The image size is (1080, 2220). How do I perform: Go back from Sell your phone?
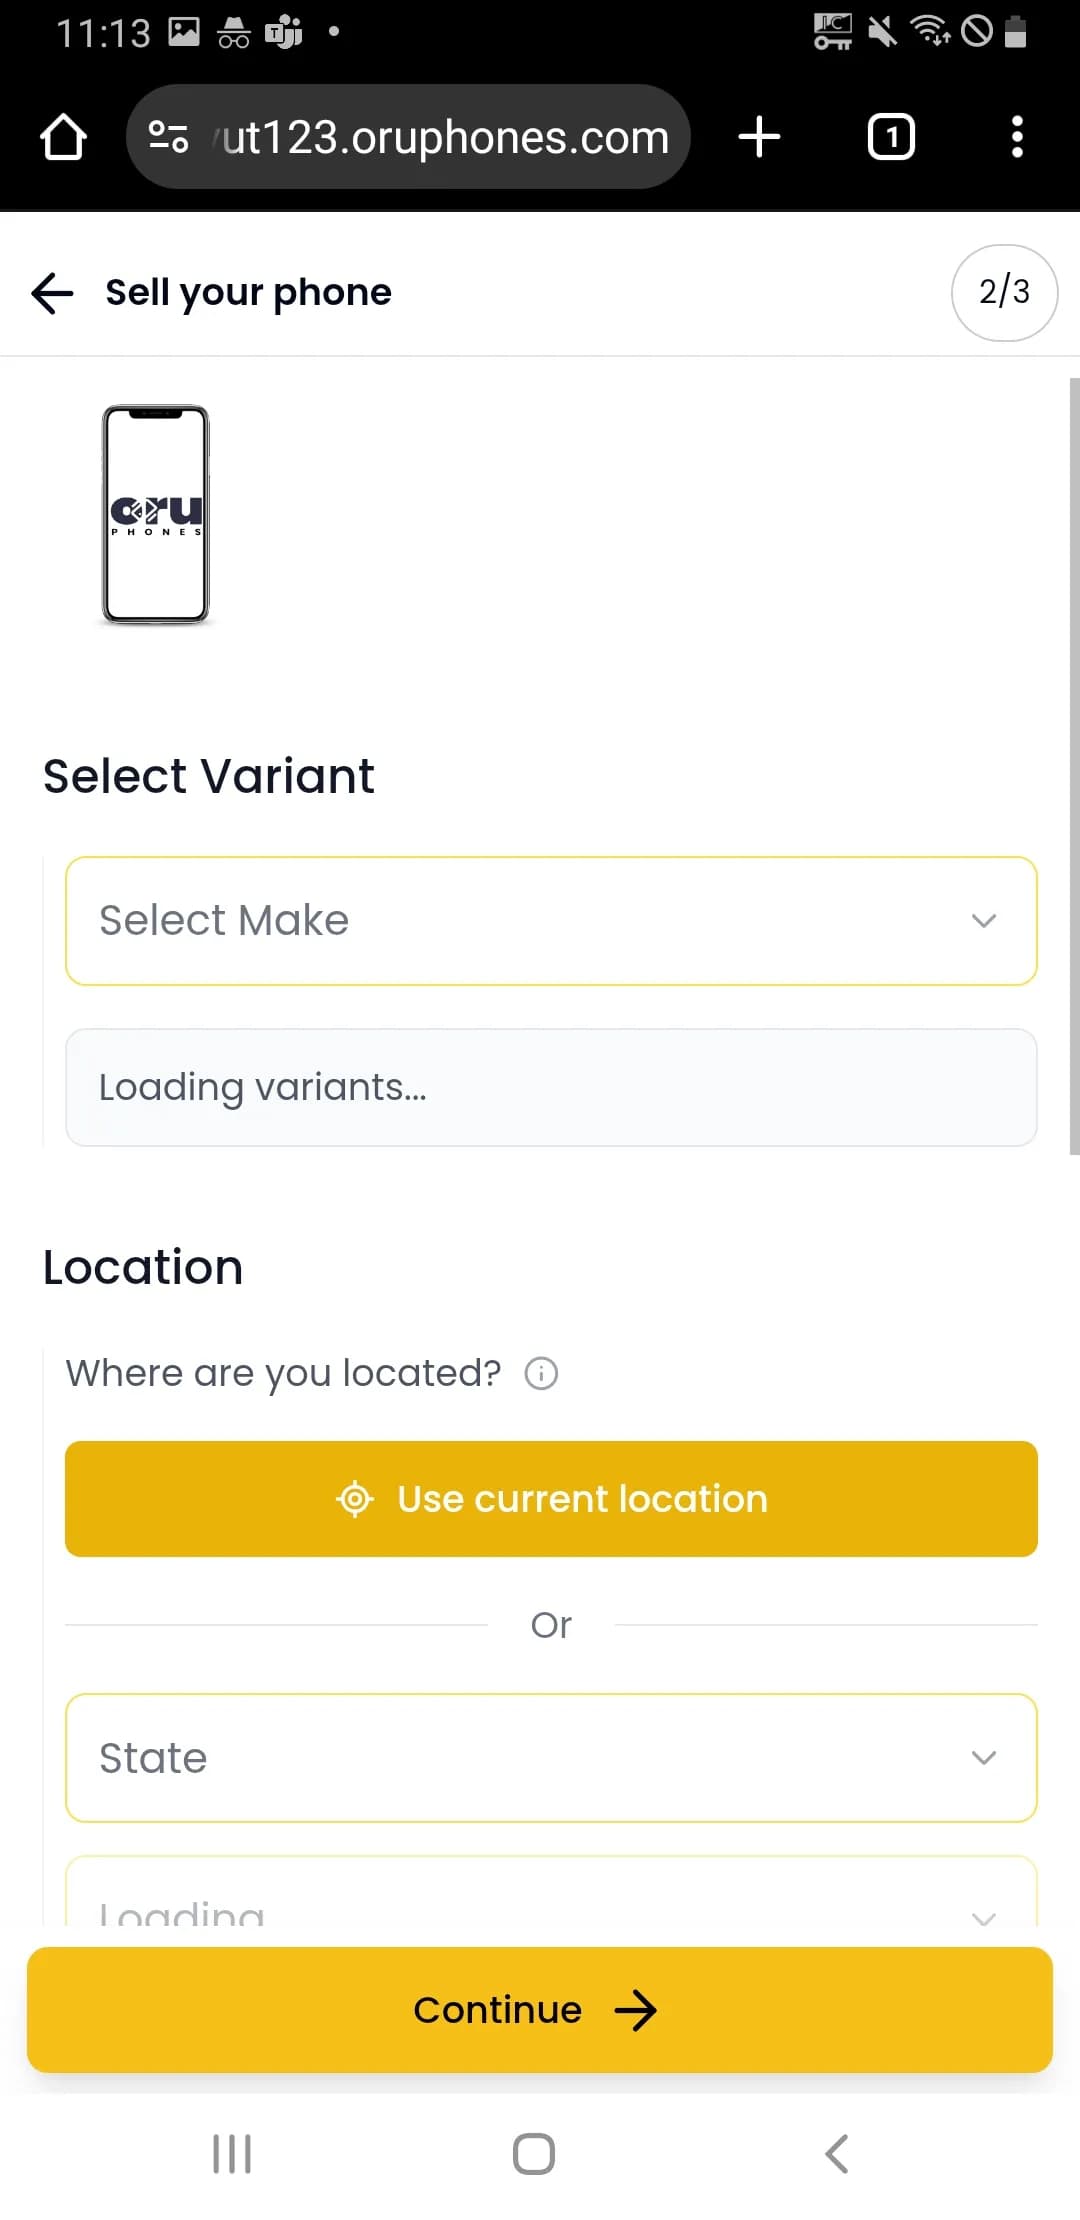52,293
